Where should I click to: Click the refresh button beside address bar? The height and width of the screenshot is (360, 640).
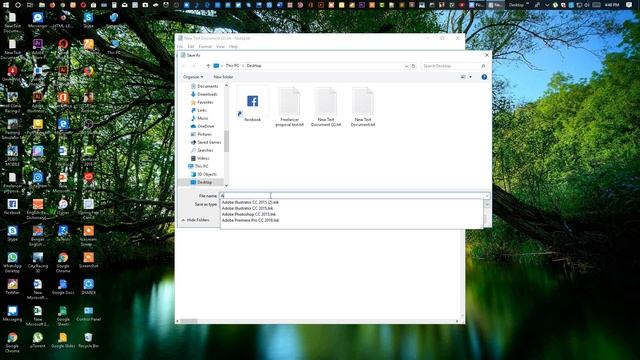coord(413,66)
